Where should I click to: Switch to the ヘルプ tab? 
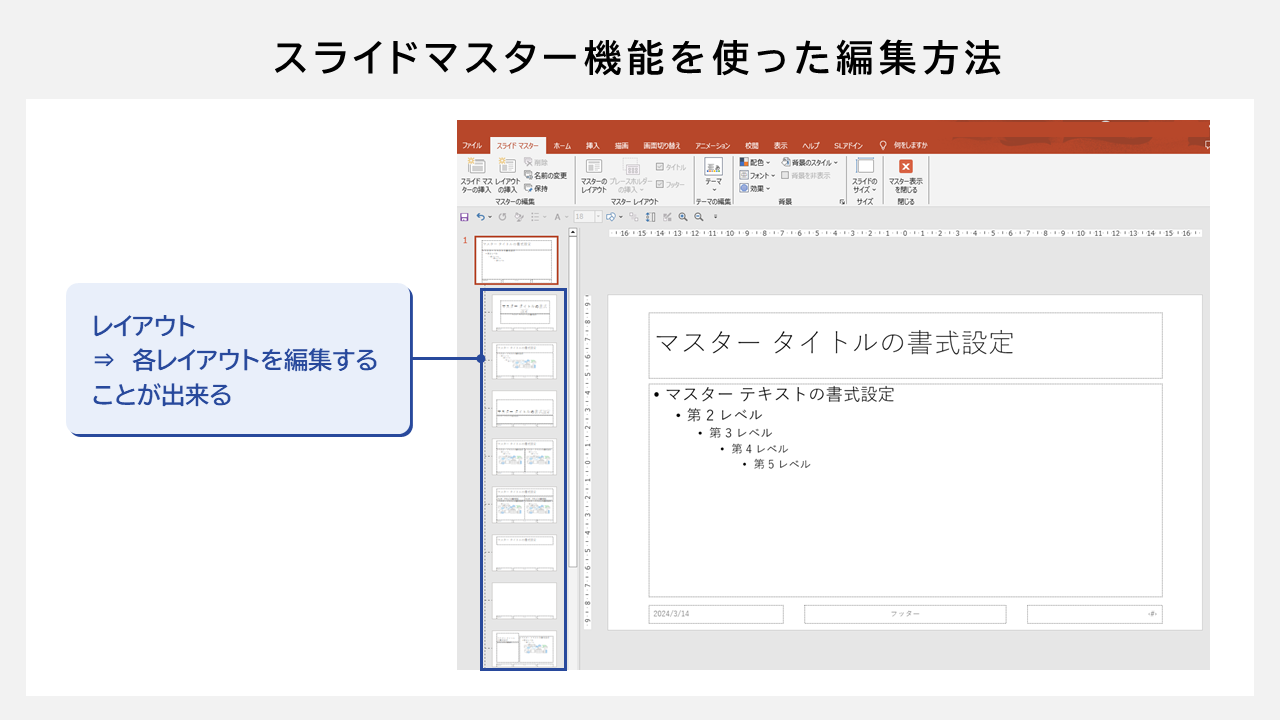(811, 146)
